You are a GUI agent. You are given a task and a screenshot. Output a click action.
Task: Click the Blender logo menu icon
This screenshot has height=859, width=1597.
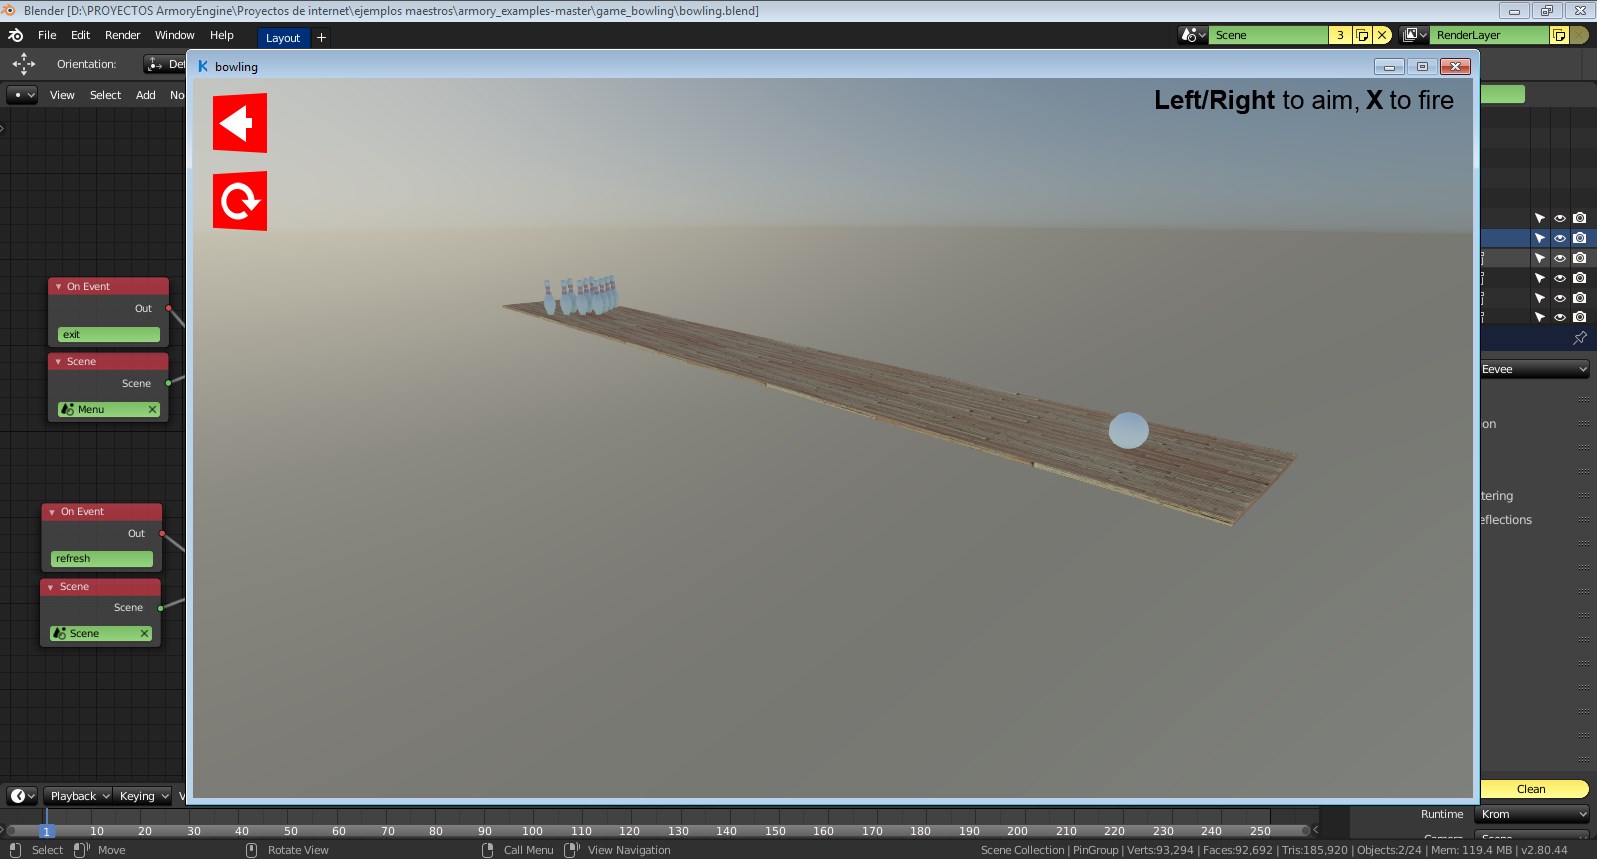point(16,35)
